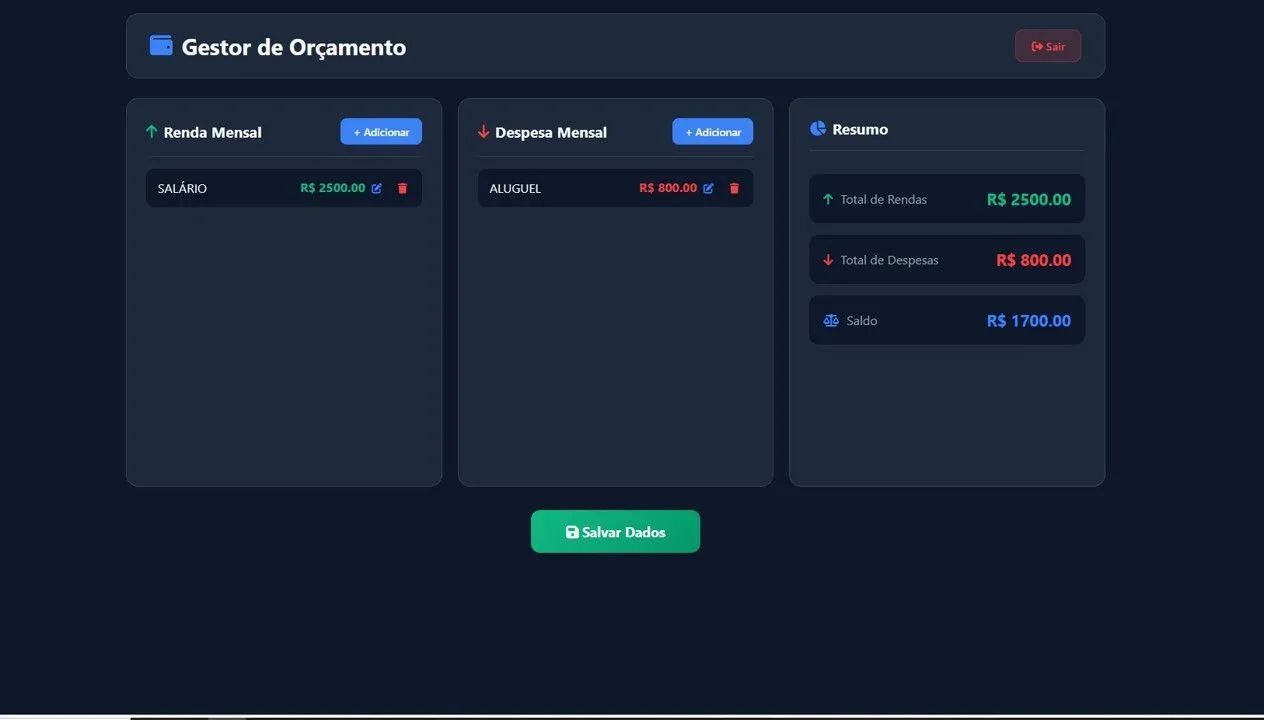Click the Total de Rendas amount R$ 2500.00
This screenshot has width=1264, height=720.
[x=1029, y=199]
